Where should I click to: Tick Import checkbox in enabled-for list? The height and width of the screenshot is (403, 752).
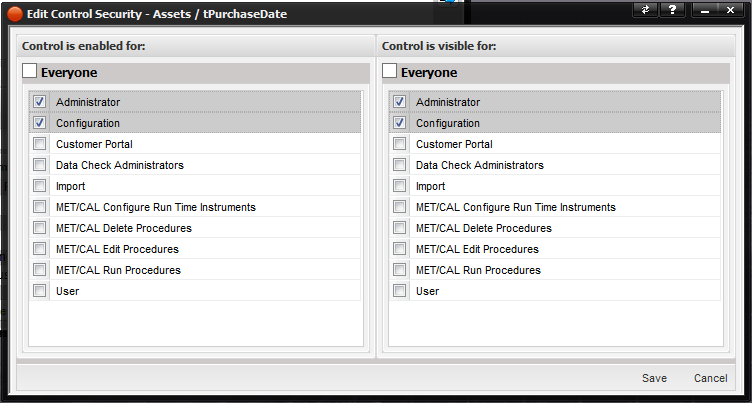39,185
